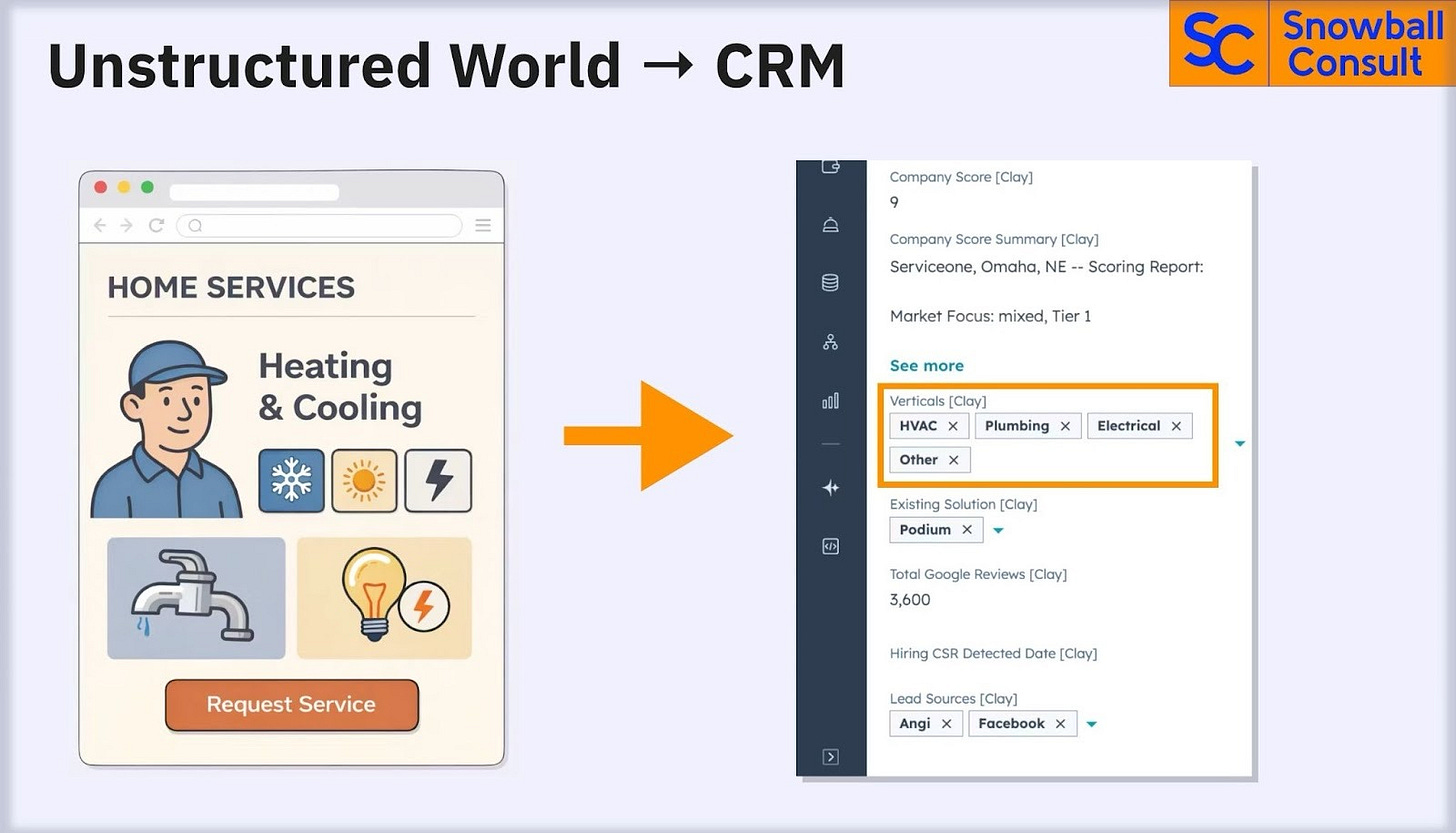Remove the Electrical vertical tag
1456x833 pixels.
pyautogui.click(x=1176, y=426)
